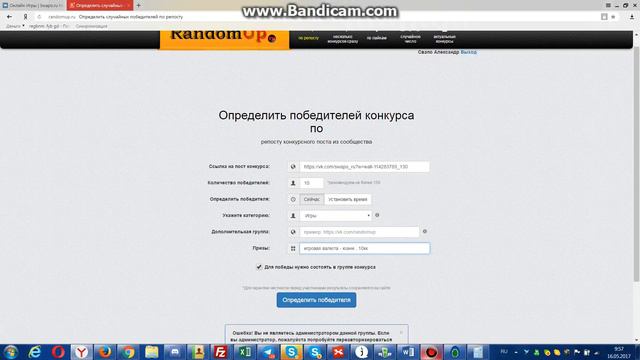This screenshot has height=360, width=640.
Task: Open the highlighted Skype taskbar icon
Action: click(292, 352)
